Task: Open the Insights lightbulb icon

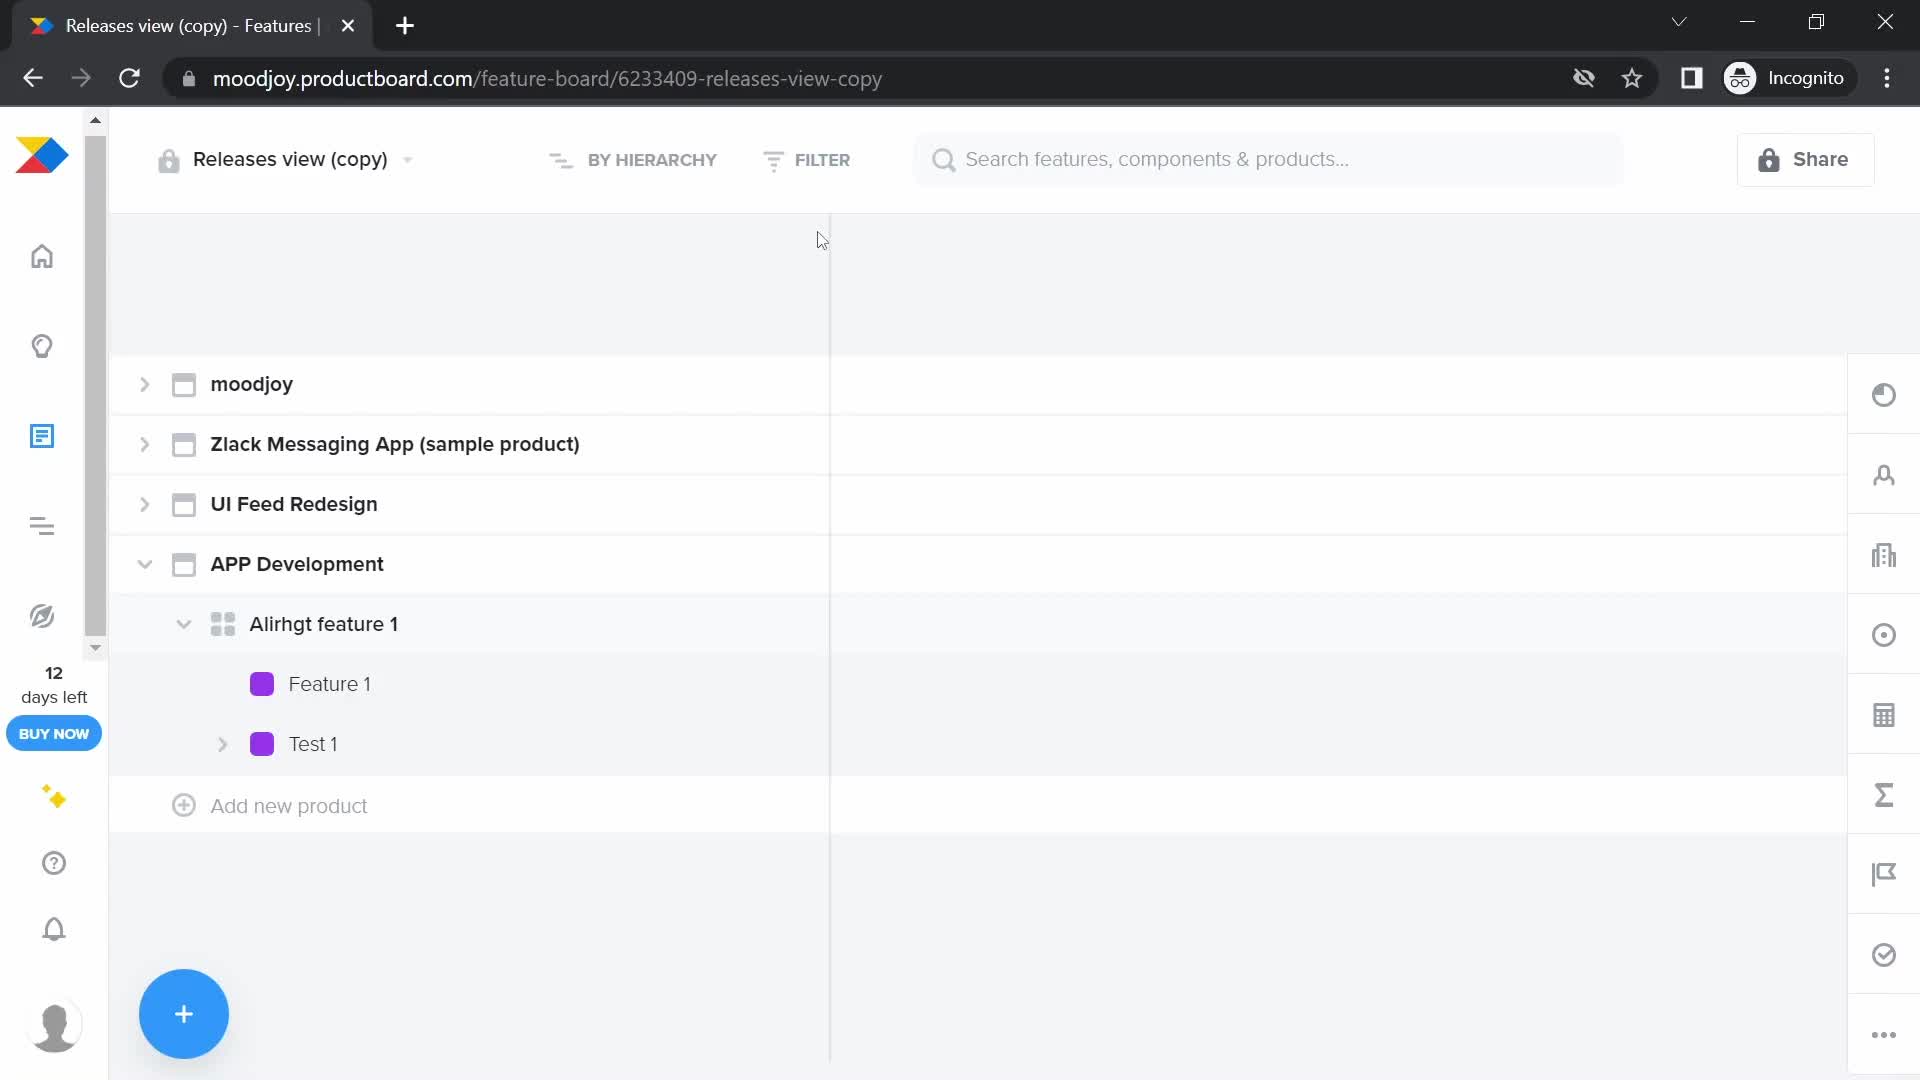Action: pos(42,346)
